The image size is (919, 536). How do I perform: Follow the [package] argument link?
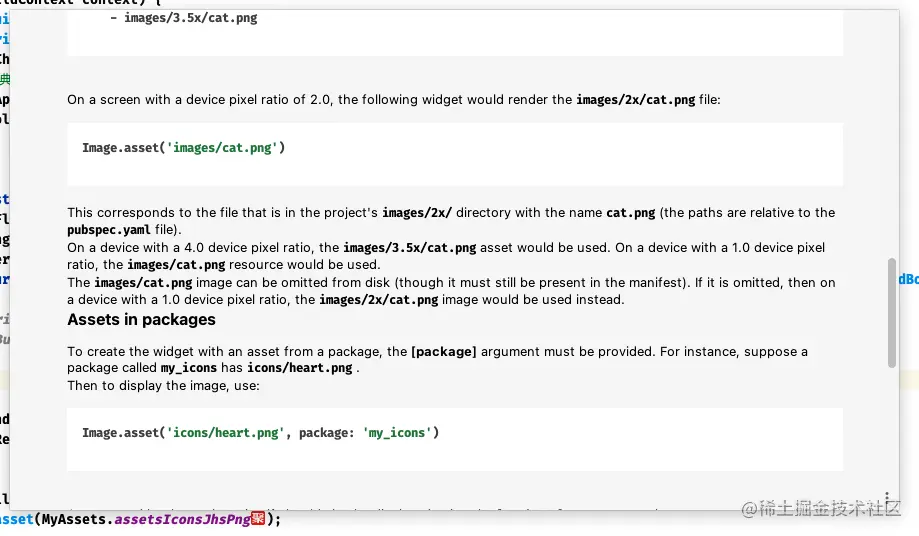(x=444, y=352)
